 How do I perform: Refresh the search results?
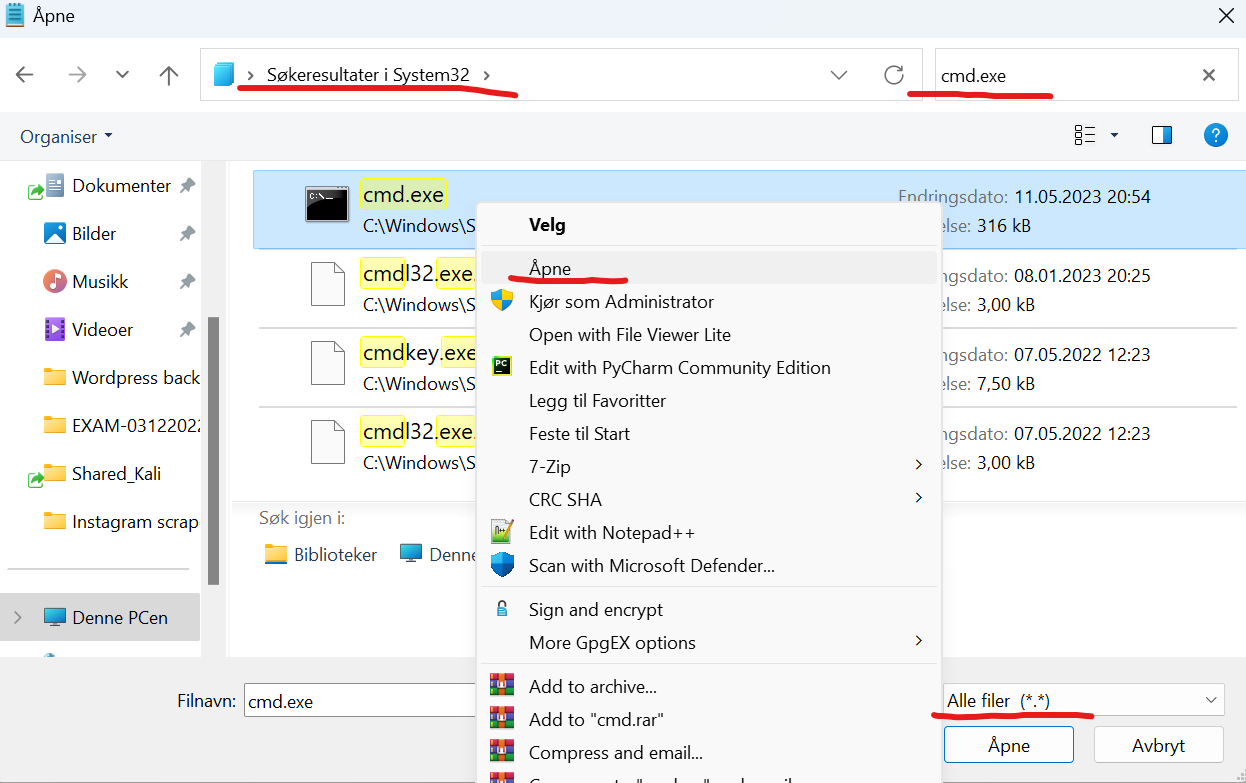(894, 75)
